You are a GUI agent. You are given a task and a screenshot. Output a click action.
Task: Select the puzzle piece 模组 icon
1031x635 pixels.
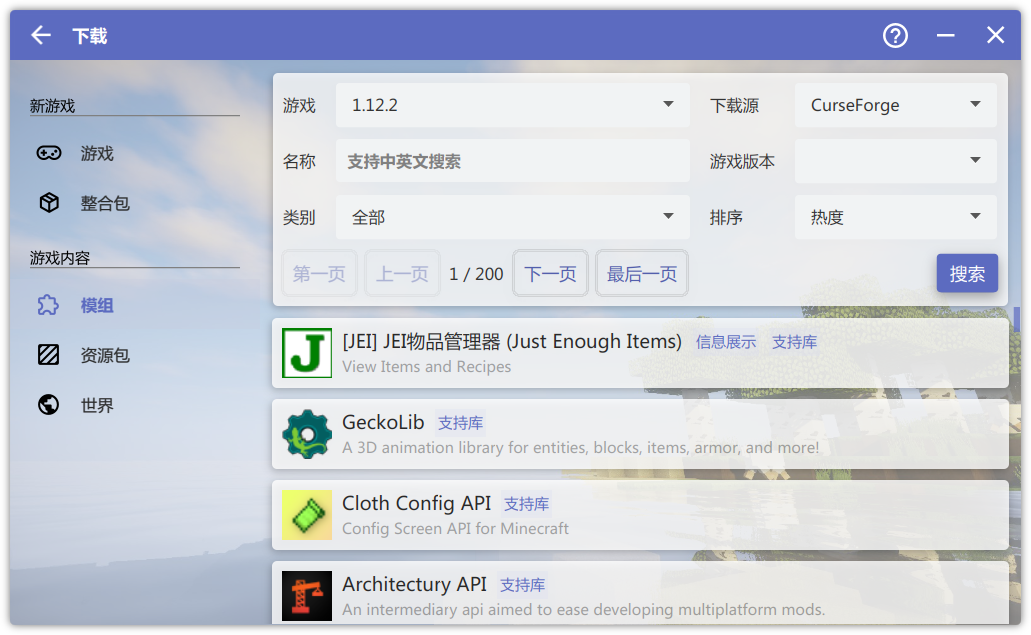[x=49, y=306]
